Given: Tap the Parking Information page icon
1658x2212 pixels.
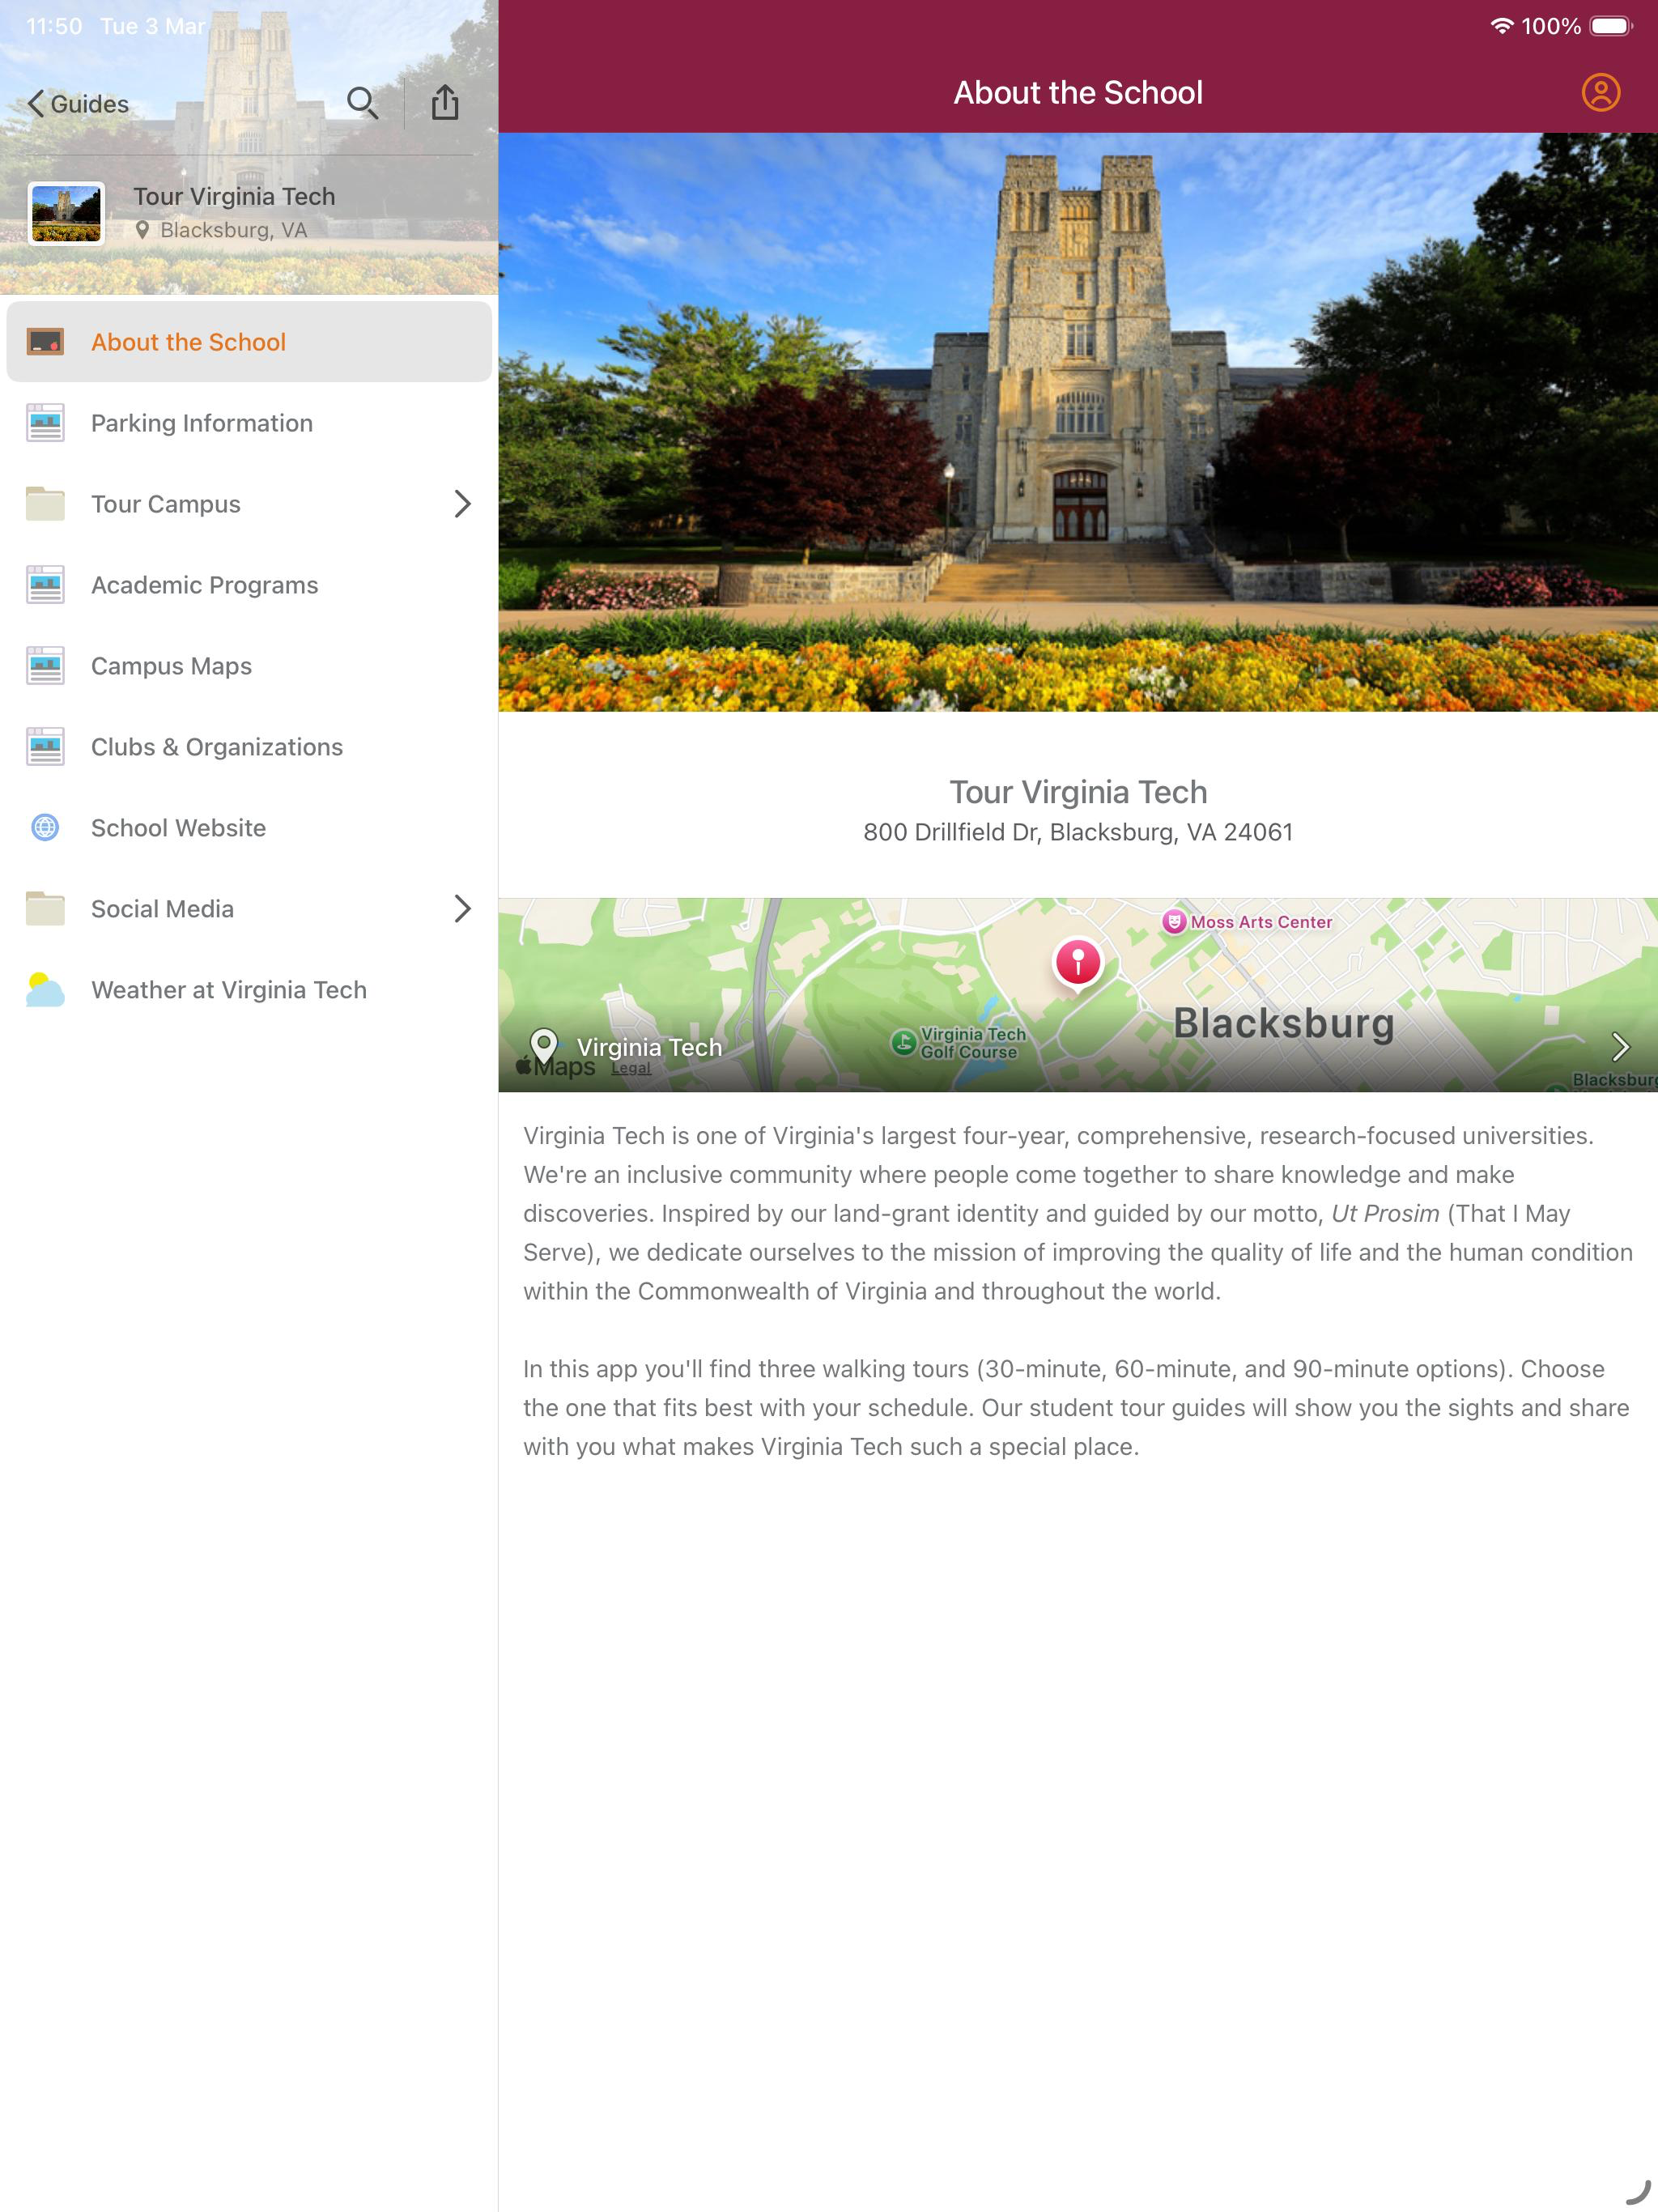Looking at the screenshot, I should tap(45, 423).
